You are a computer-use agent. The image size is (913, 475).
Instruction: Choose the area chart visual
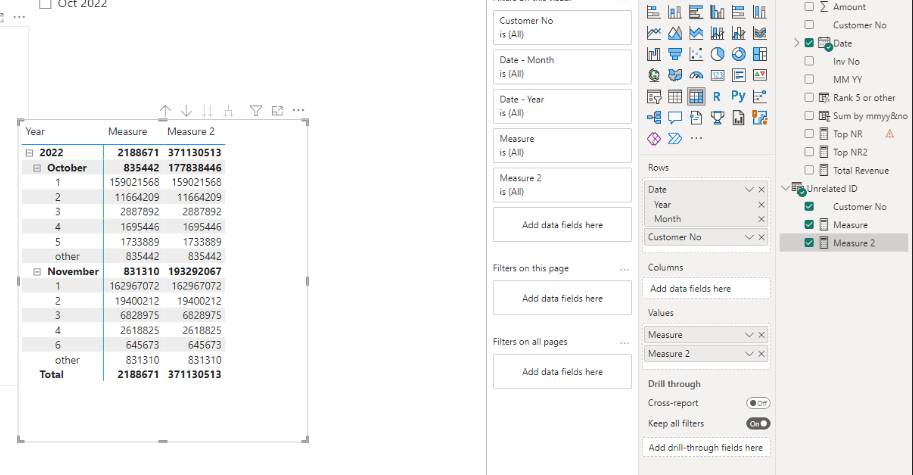[x=675, y=33]
